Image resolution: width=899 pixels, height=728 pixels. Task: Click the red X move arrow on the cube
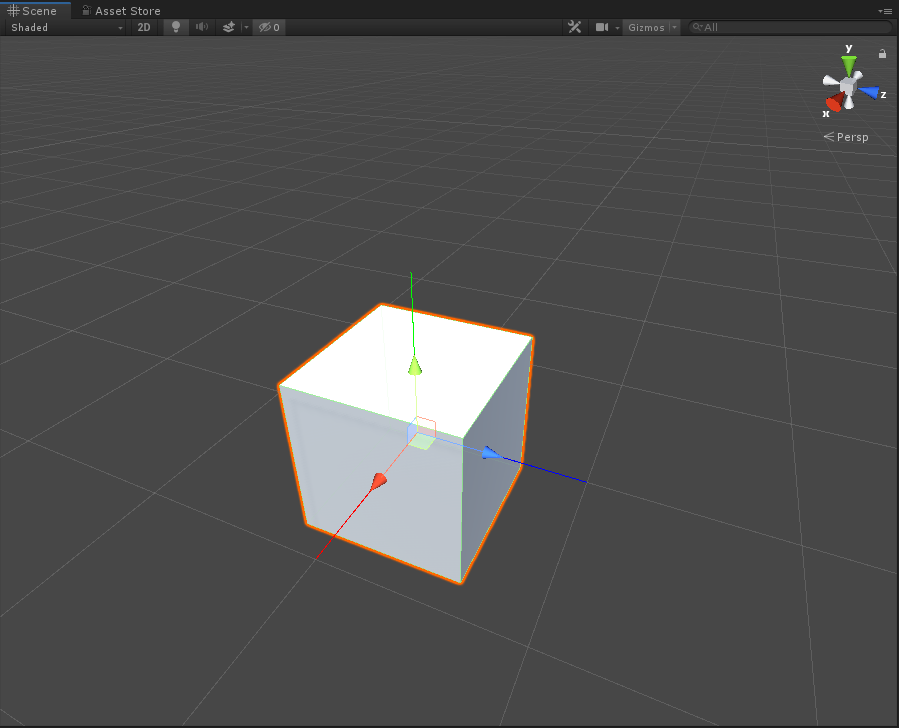378,482
